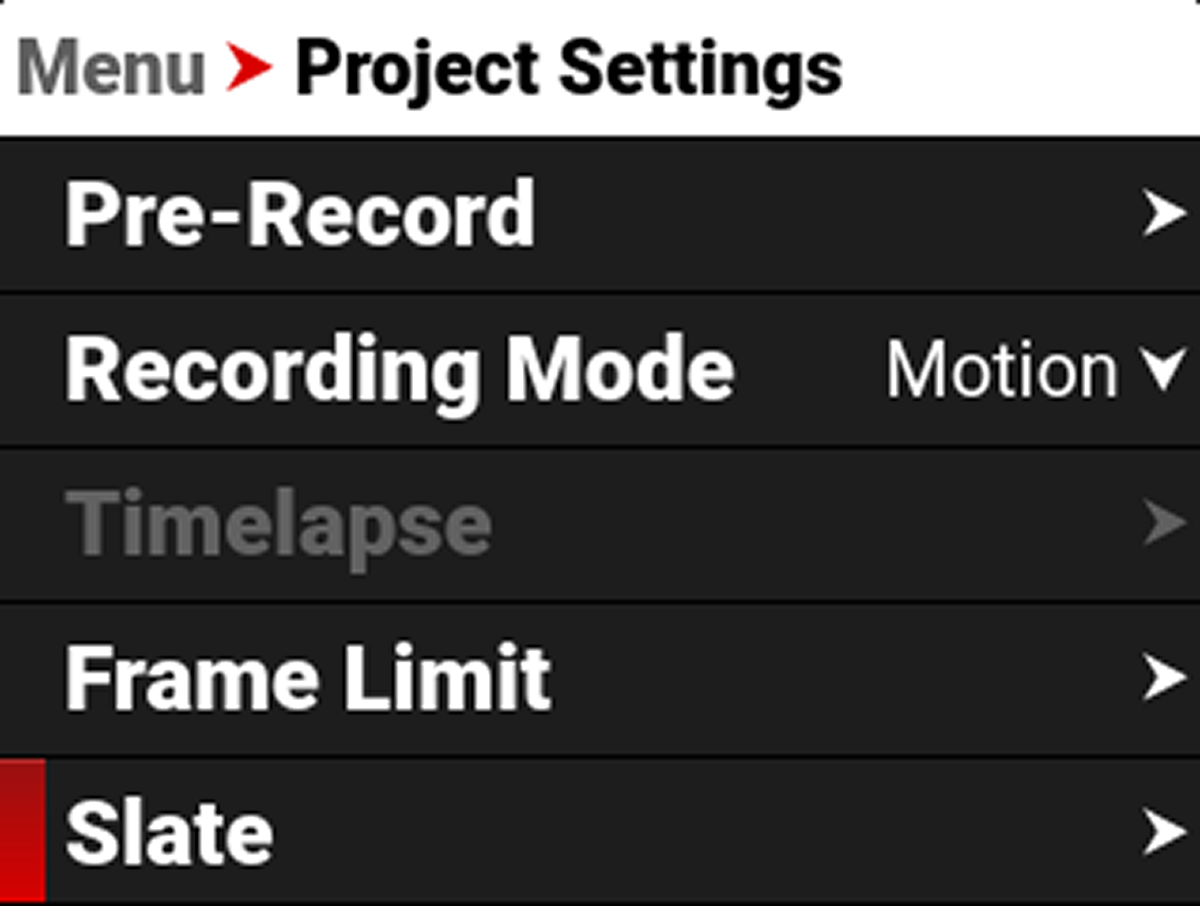Select the Pre-Record menu item
The image size is (1200, 906).
pos(300,214)
